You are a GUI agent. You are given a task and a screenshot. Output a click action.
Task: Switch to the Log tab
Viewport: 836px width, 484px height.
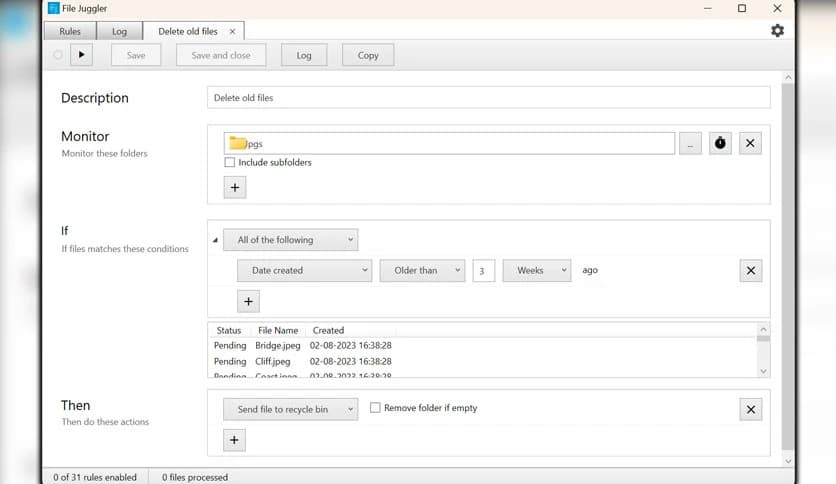[119, 31]
